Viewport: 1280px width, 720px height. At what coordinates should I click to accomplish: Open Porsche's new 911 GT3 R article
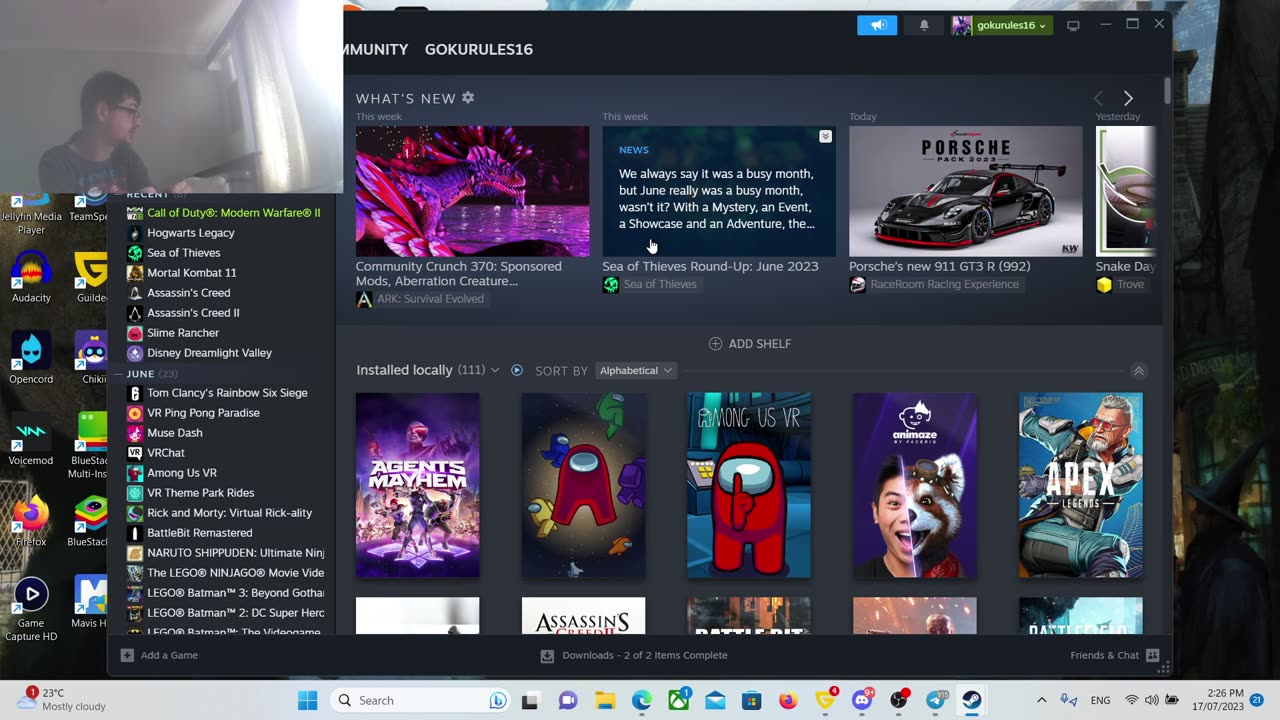(x=939, y=266)
